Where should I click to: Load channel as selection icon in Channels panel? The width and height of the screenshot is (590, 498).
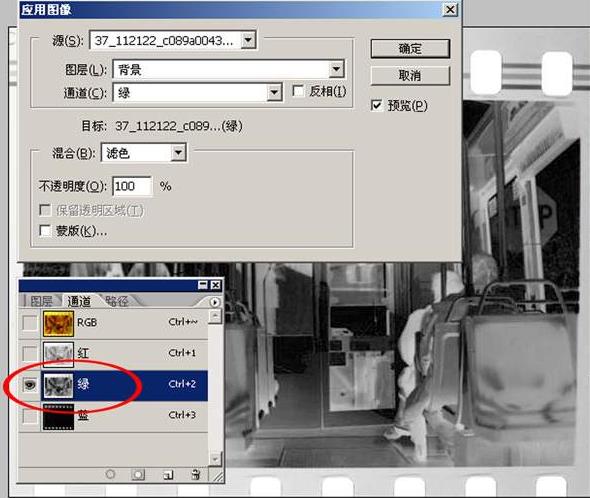coord(110,474)
